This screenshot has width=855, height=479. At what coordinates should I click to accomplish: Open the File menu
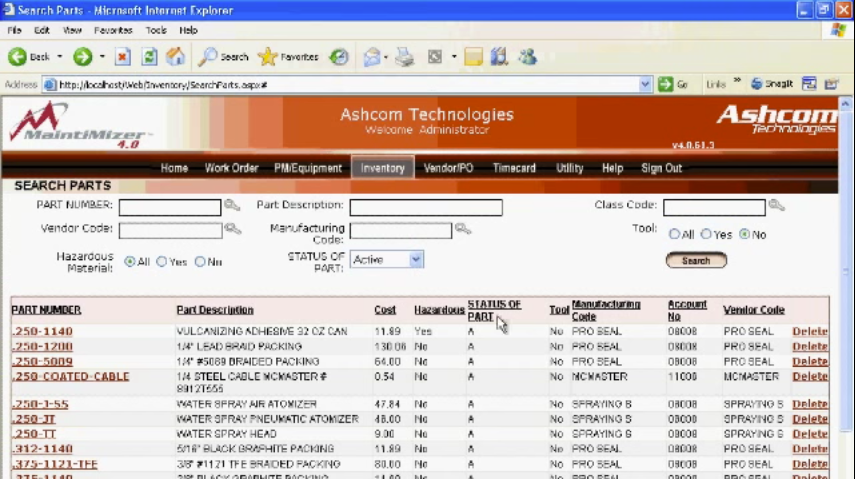point(14,30)
